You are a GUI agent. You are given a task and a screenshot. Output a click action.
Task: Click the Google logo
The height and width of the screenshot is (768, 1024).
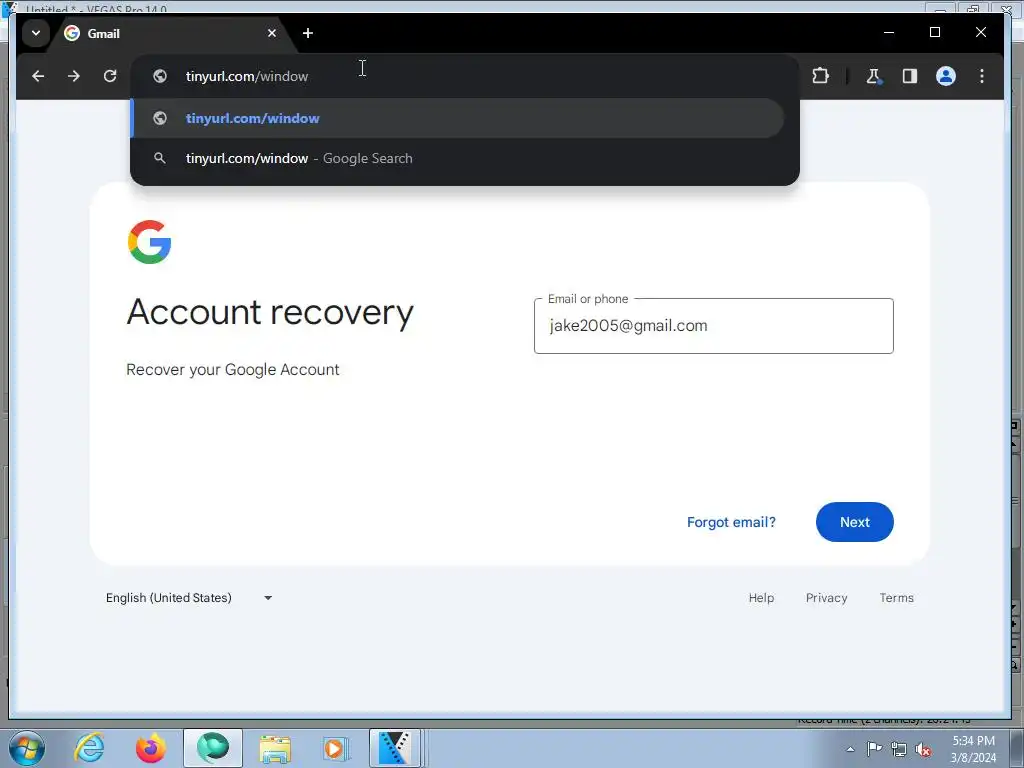tap(150, 242)
